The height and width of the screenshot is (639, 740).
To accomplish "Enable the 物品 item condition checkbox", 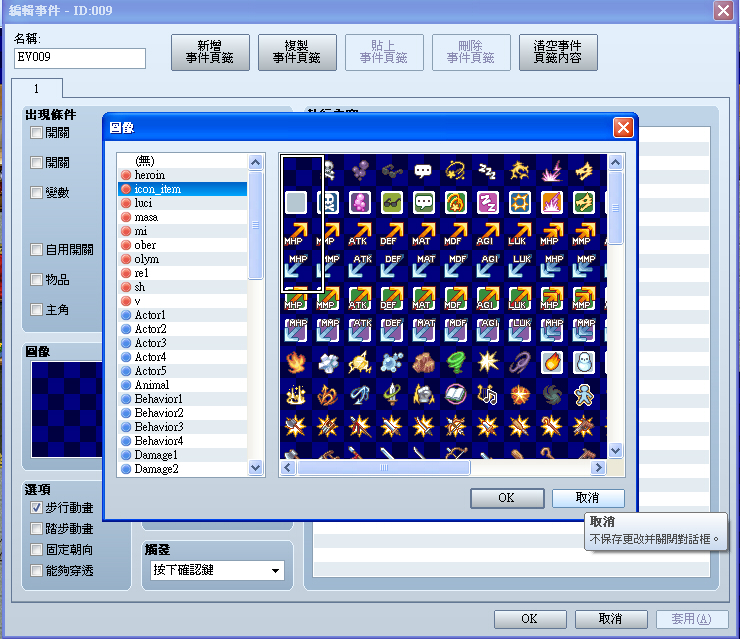I will click(x=36, y=280).
